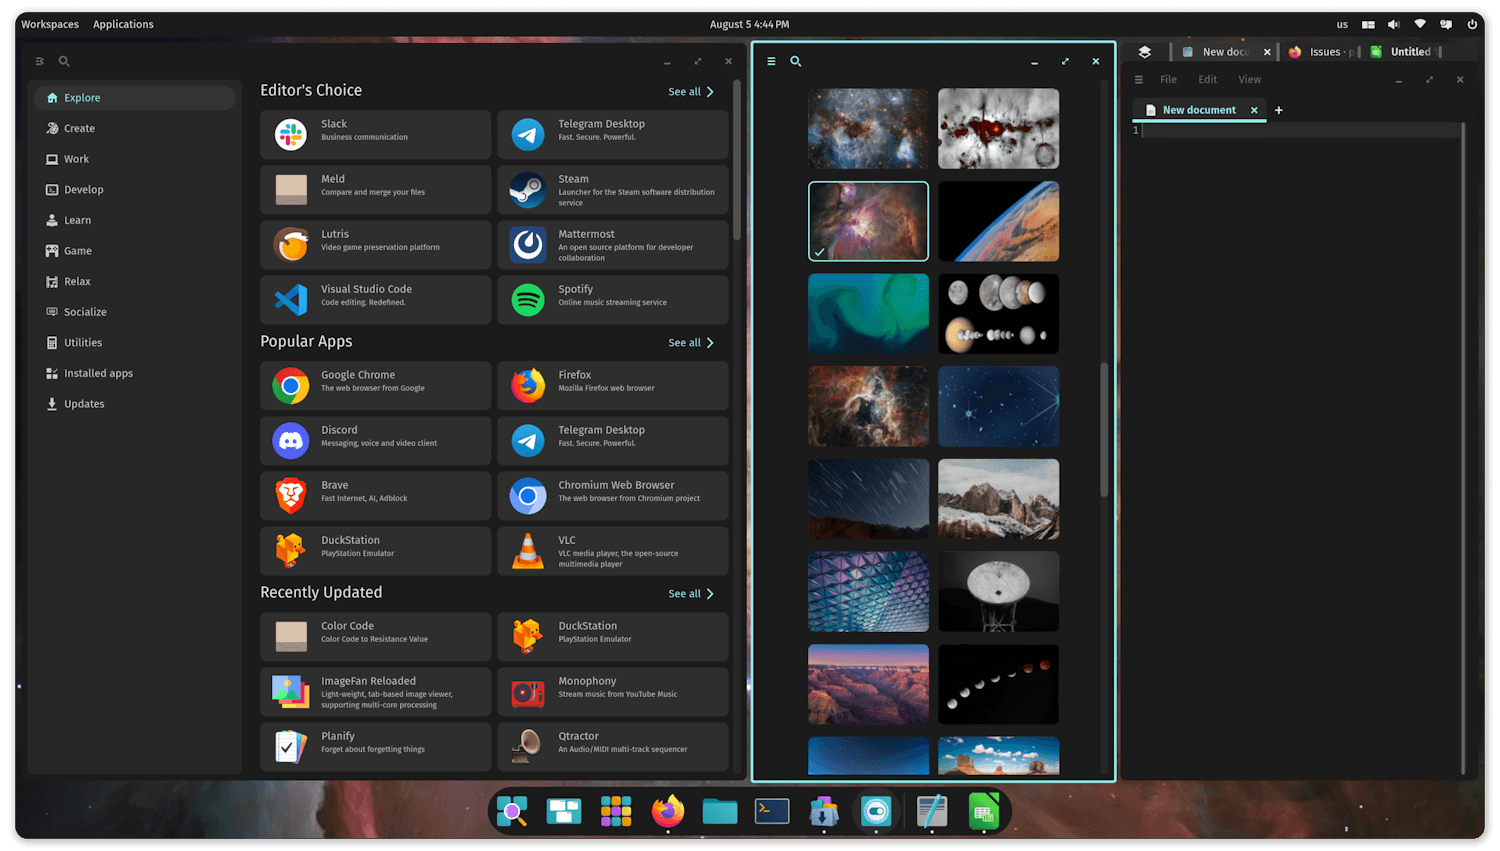Open the File menu in the editor
The height and width of the screenshot is (851, 1500).
pos(1168,79)
